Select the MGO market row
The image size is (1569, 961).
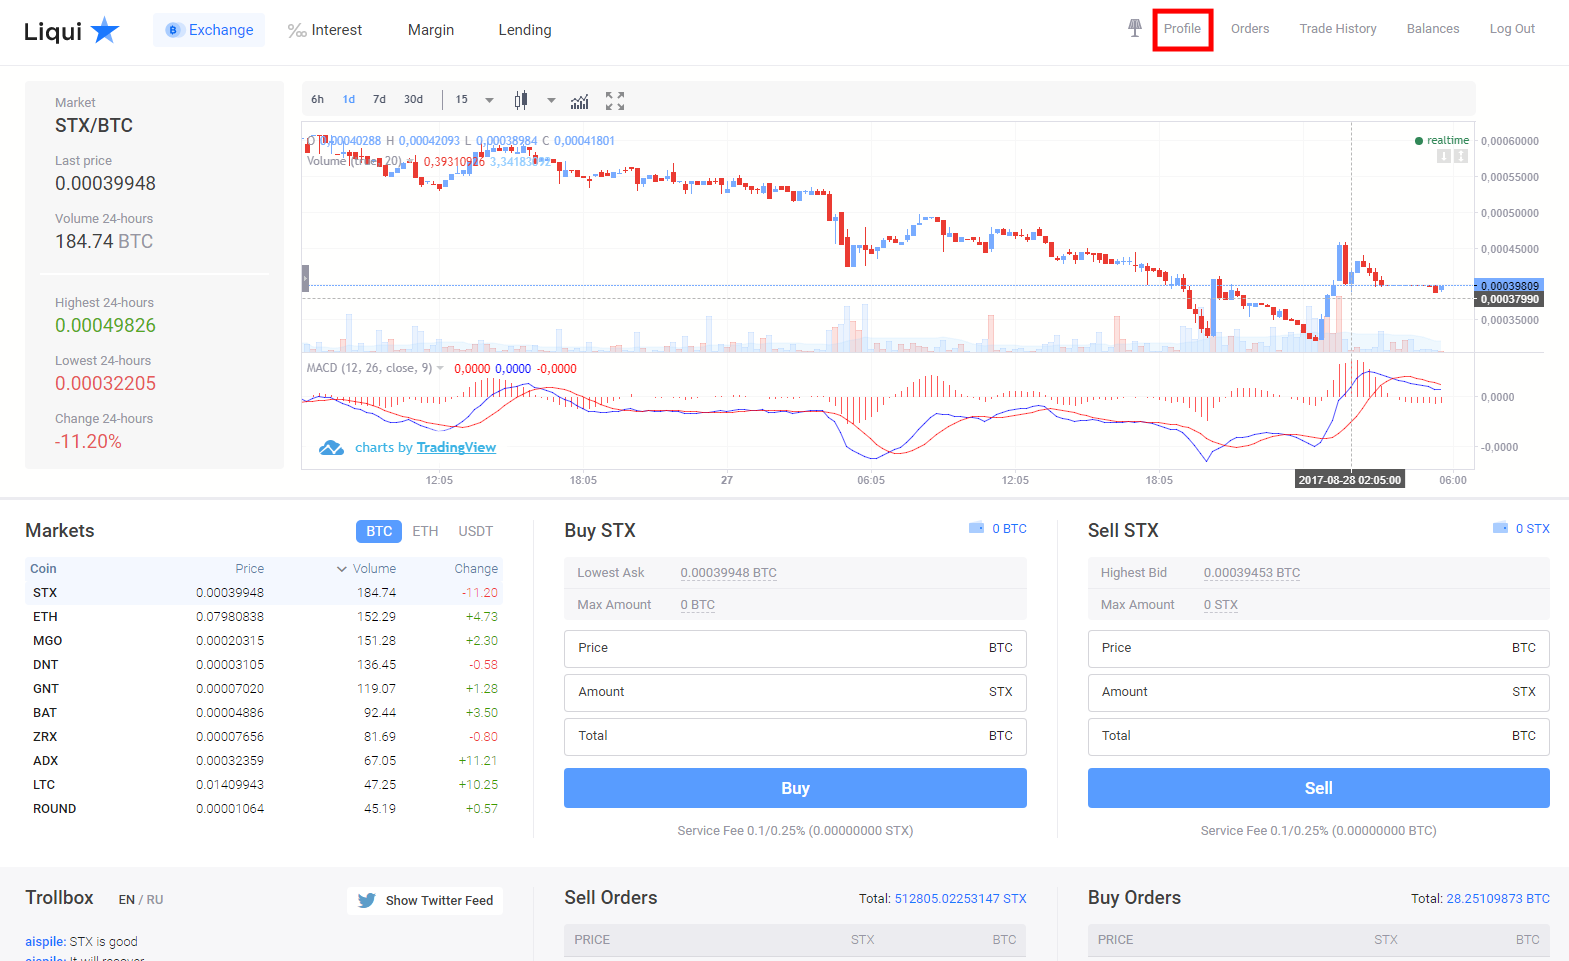pos(264,641)
